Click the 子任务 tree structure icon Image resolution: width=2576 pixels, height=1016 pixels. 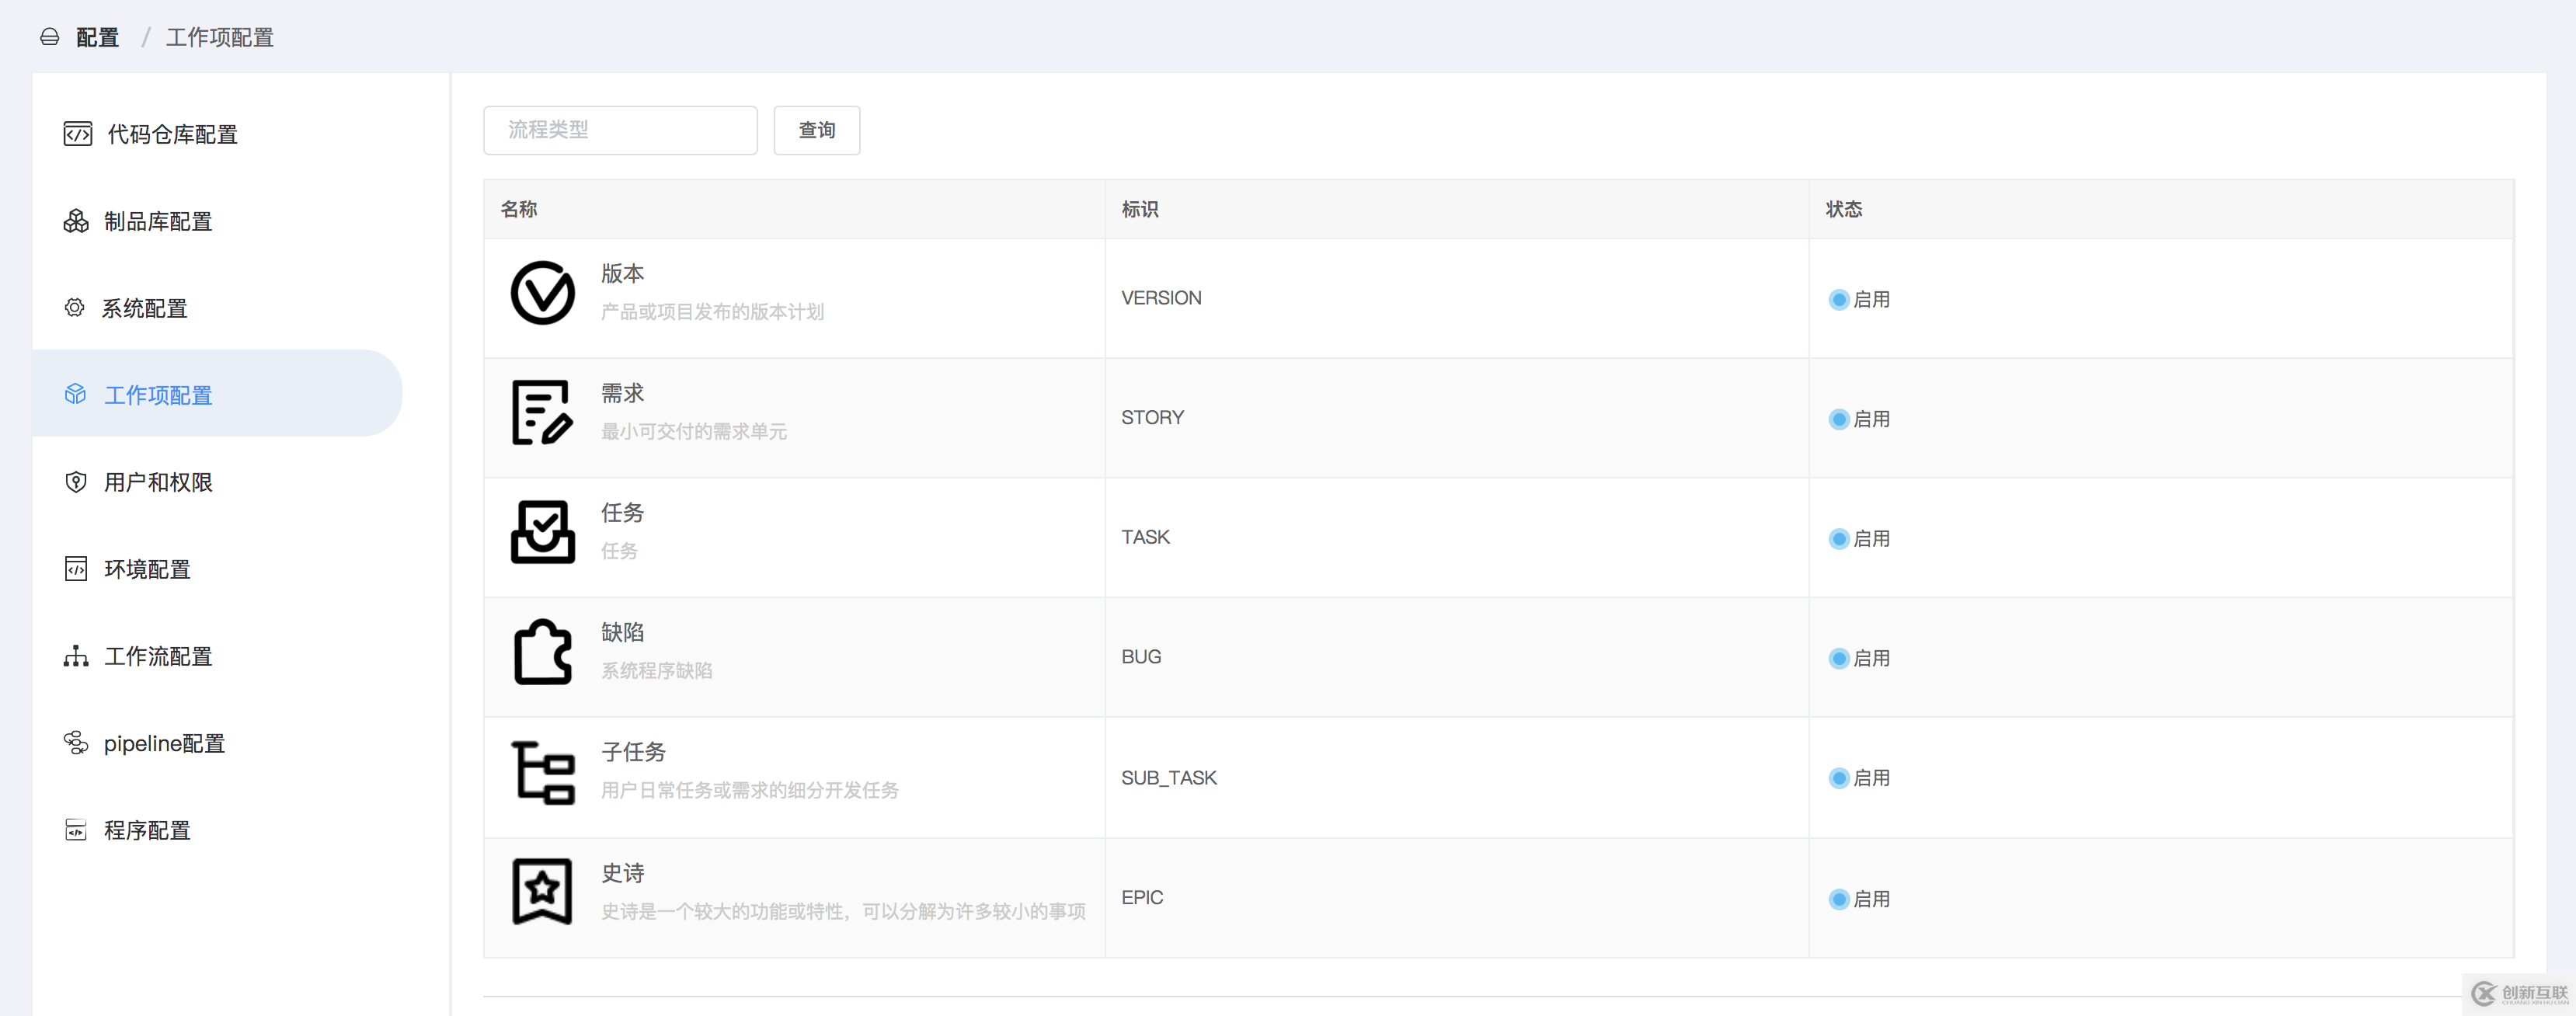click(543, 773)
